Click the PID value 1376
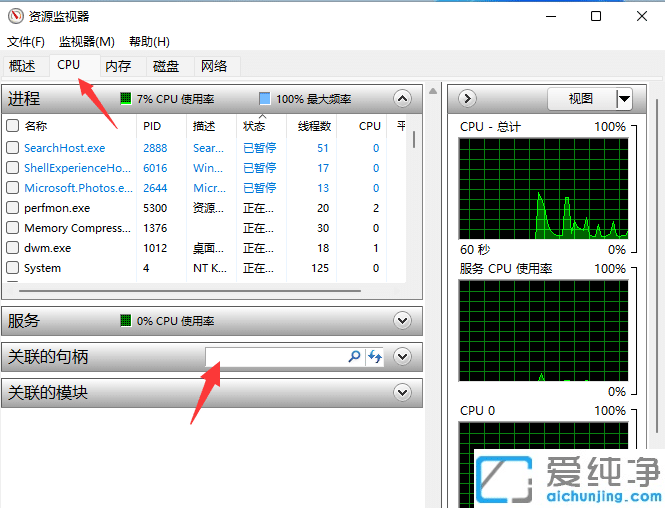The image size is (665, 508). pyautogui.click(x=155, y=228)
